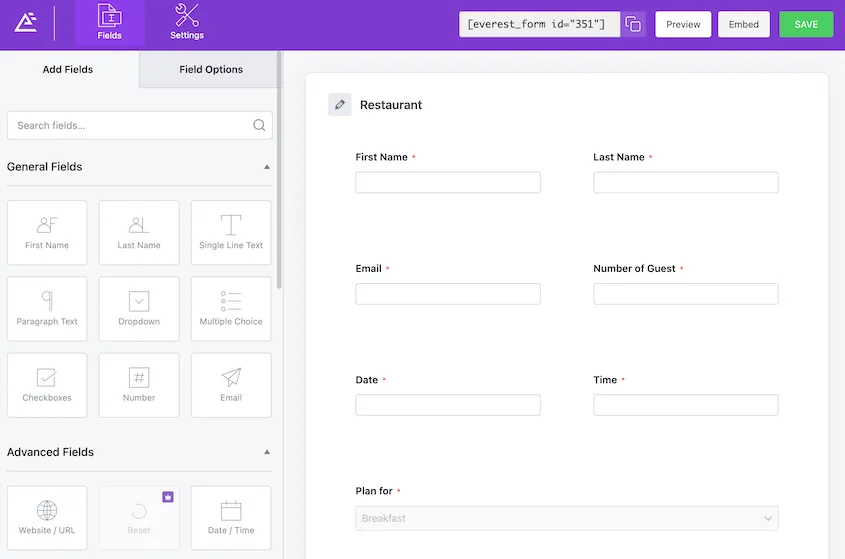Screen dimensions: 845x559
Task: Select the Plan for label
Action: [x=374, y=491]
